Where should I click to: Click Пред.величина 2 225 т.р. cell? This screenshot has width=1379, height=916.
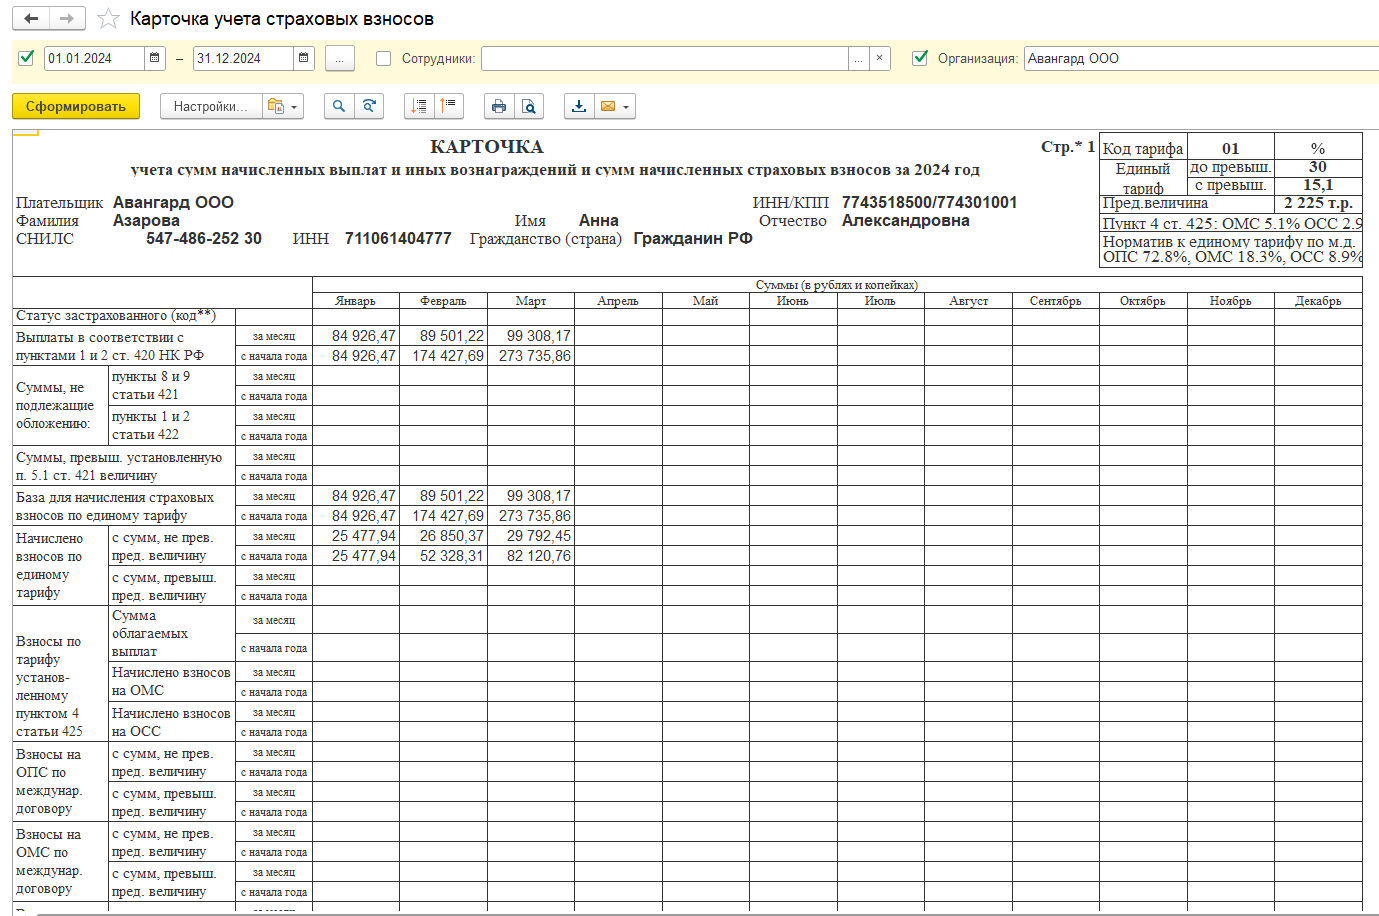(1318, 203)
